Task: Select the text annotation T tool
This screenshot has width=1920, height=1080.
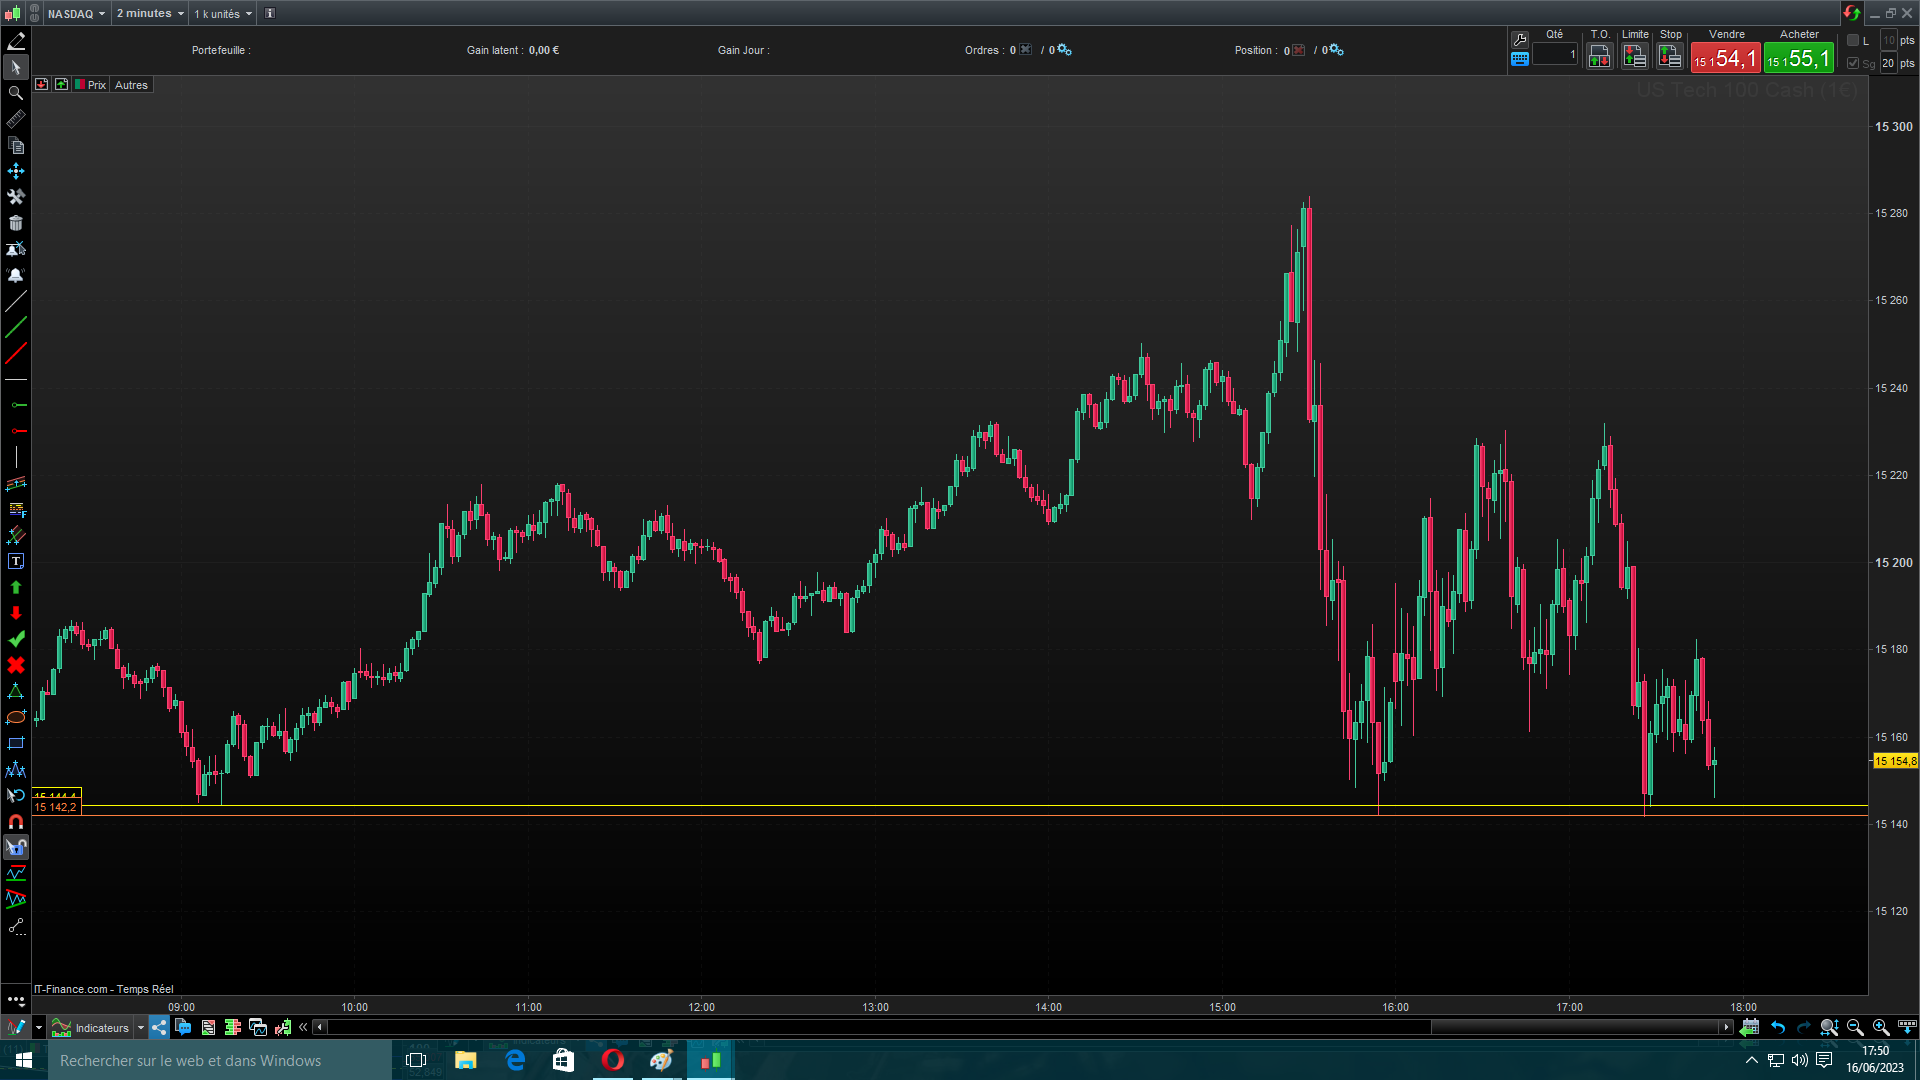Action: [16, 562]
